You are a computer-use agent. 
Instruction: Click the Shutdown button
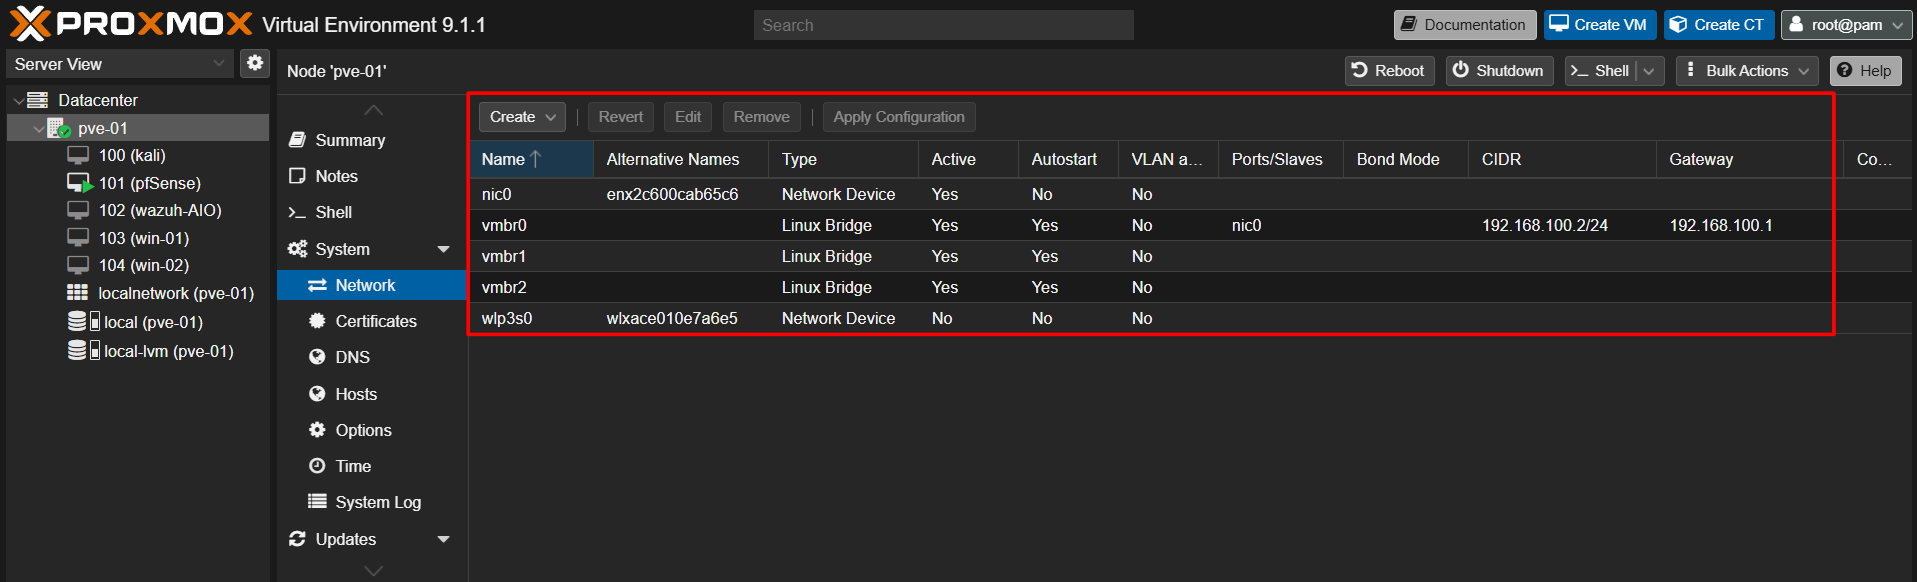coord(1499,71)
